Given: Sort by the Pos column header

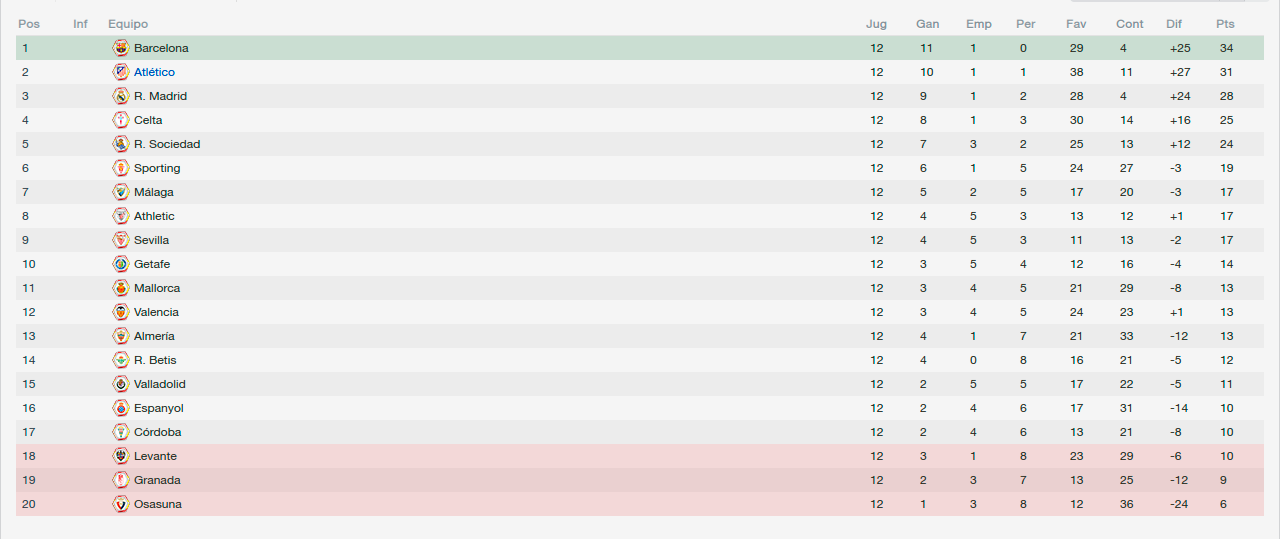Looking at the screenshot, I should pyautogui.click(x=29, y=24).
